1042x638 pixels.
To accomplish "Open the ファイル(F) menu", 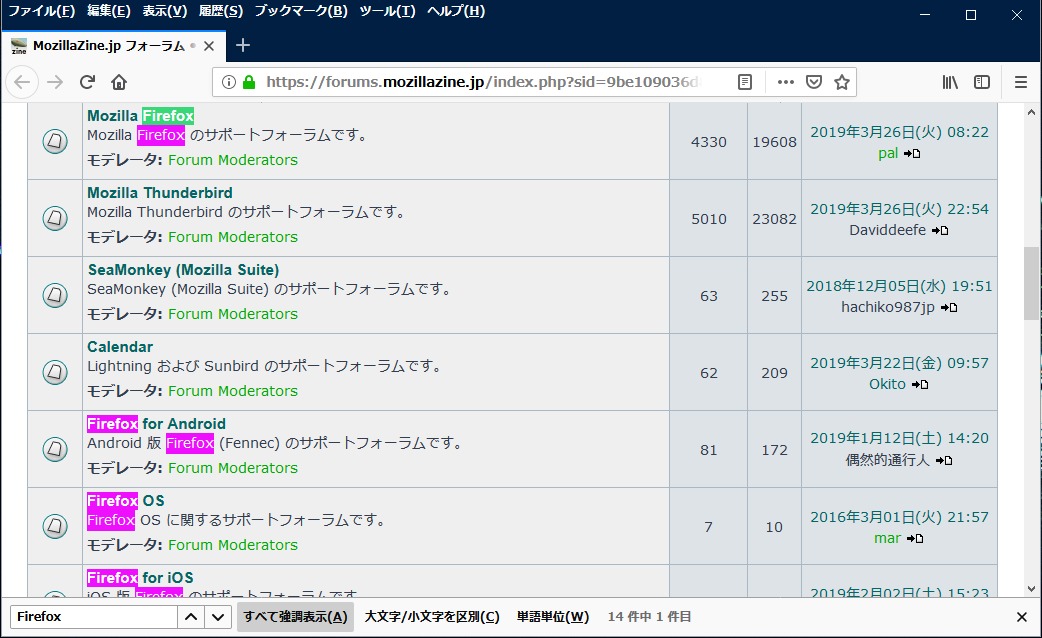I will point(41,11).
